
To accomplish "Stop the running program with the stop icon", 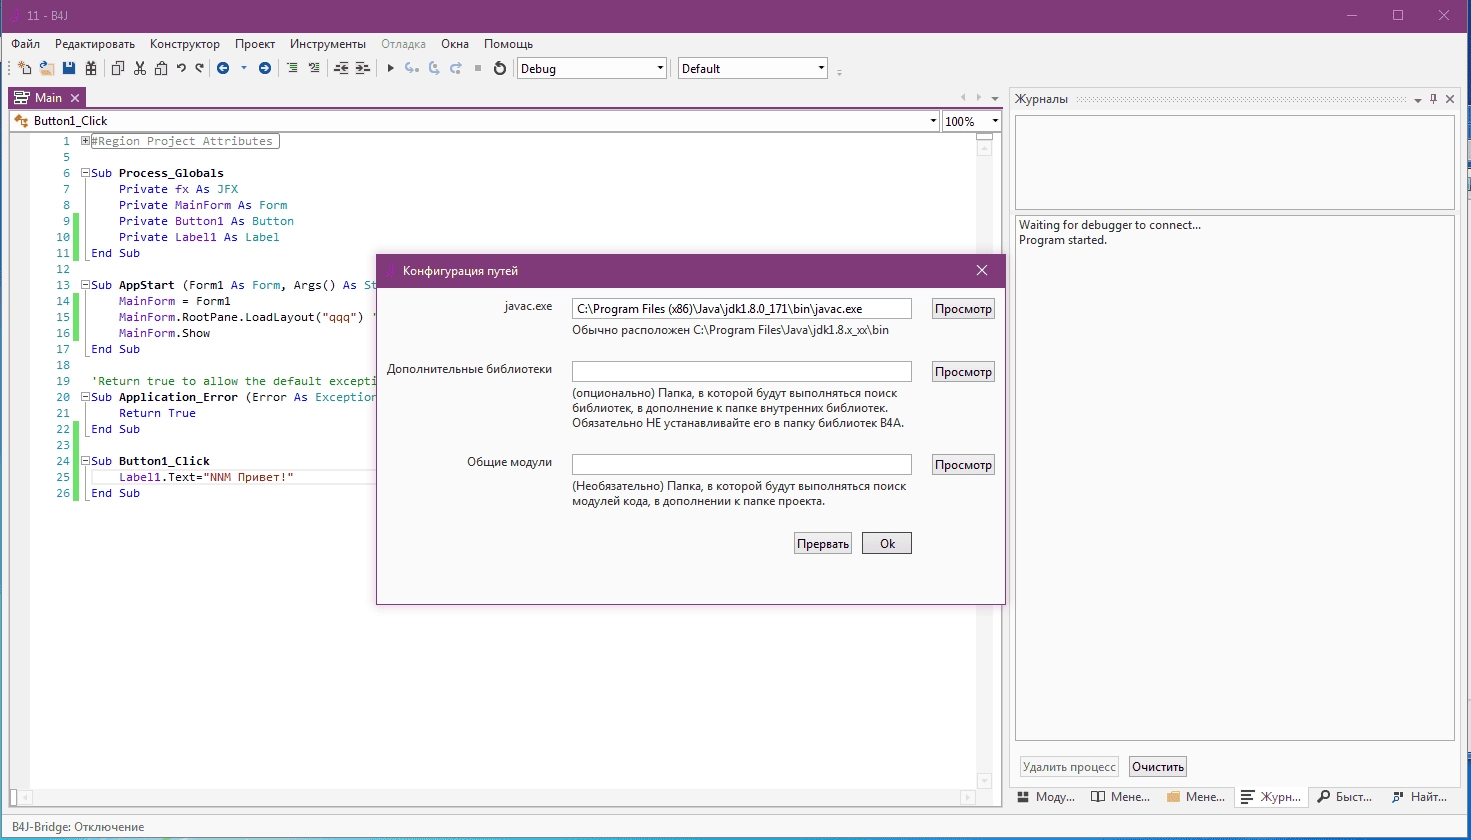I will click(x=478, y=68).
